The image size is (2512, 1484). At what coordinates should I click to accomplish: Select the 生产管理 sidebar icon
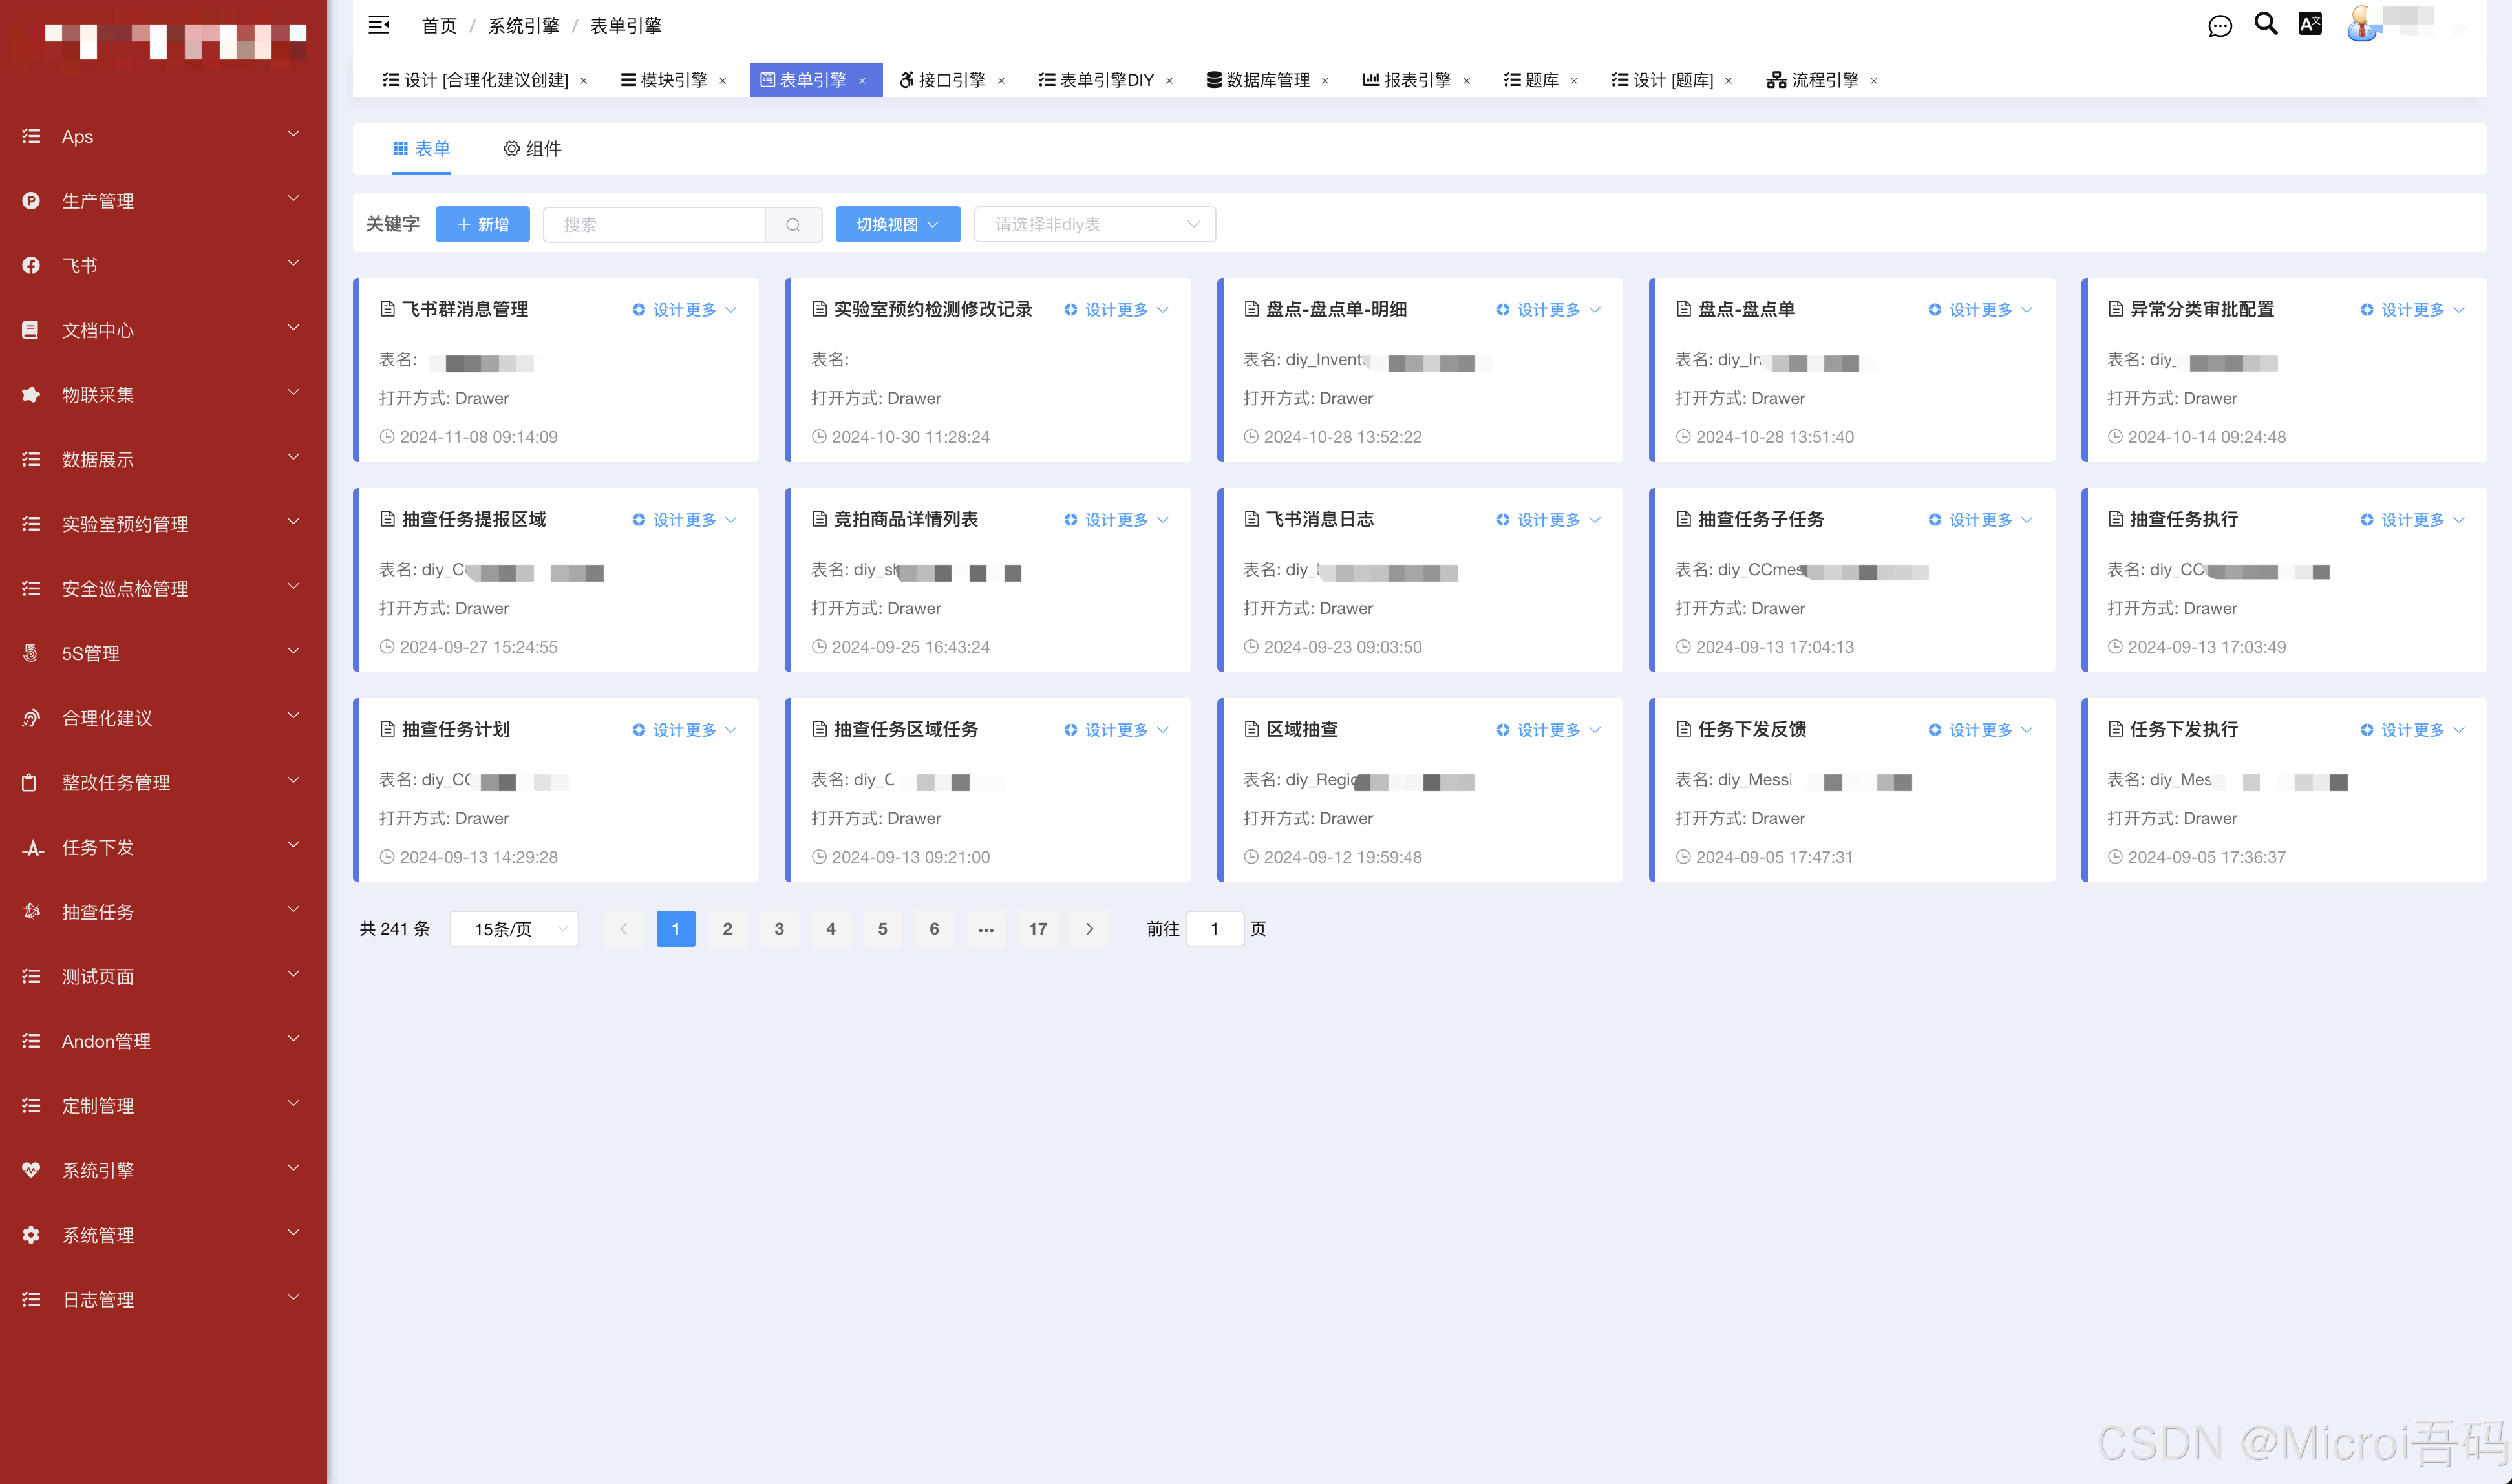click(x=30, y=200)
